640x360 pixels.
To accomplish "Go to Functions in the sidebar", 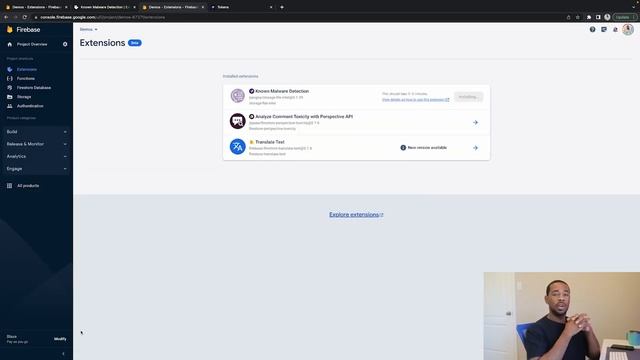I will point(26,78).
